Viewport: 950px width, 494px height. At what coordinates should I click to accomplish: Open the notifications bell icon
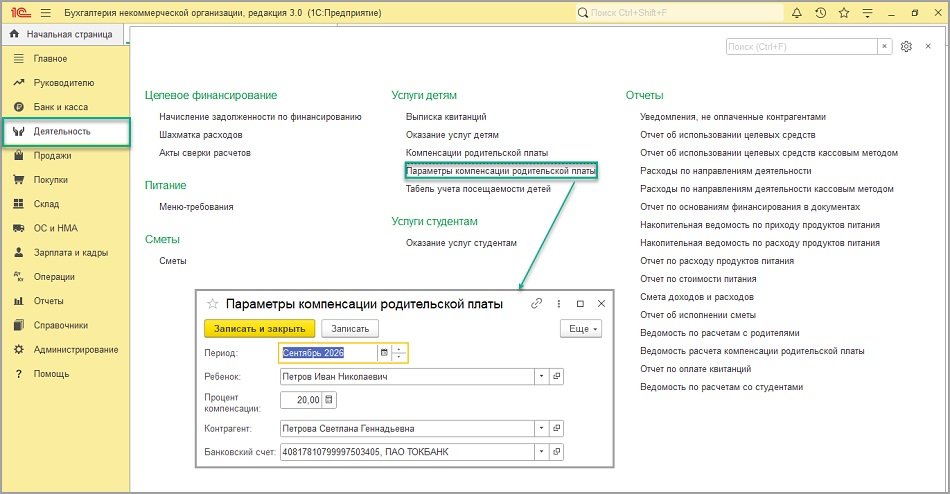coord(797,12)
